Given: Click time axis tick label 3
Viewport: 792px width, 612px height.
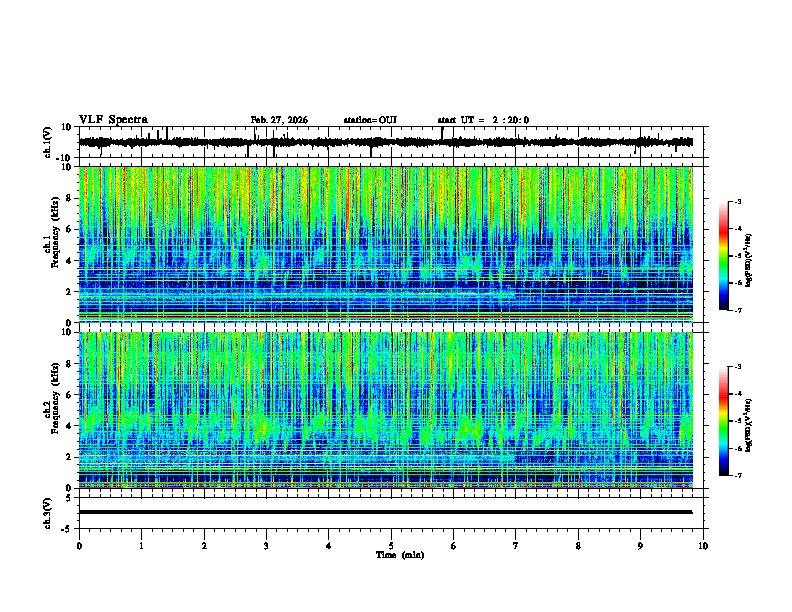Looking at the screenshot, I should [x=266, y=546].
